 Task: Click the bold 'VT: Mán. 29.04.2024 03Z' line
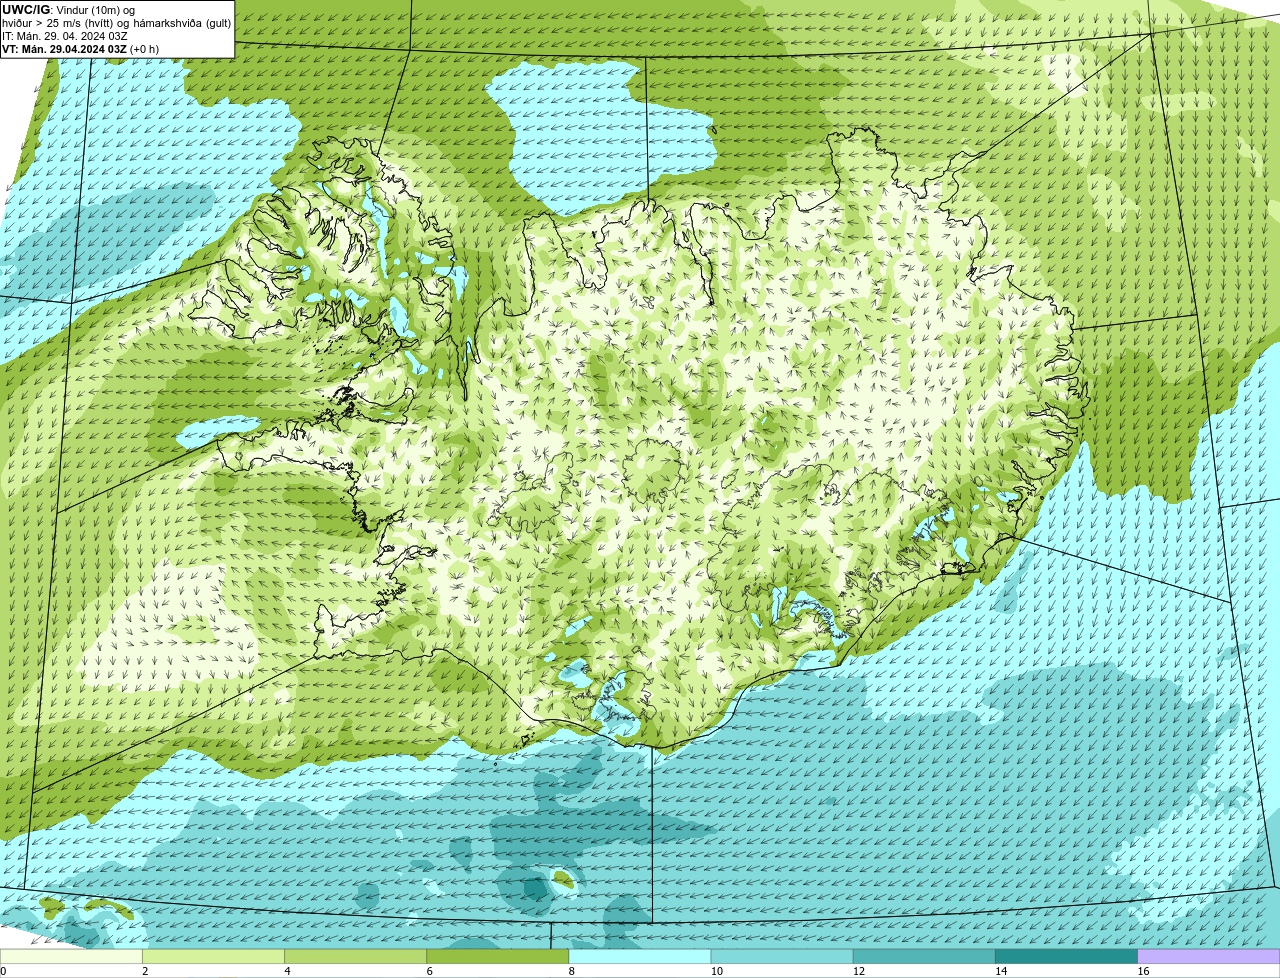pos(80,49)
